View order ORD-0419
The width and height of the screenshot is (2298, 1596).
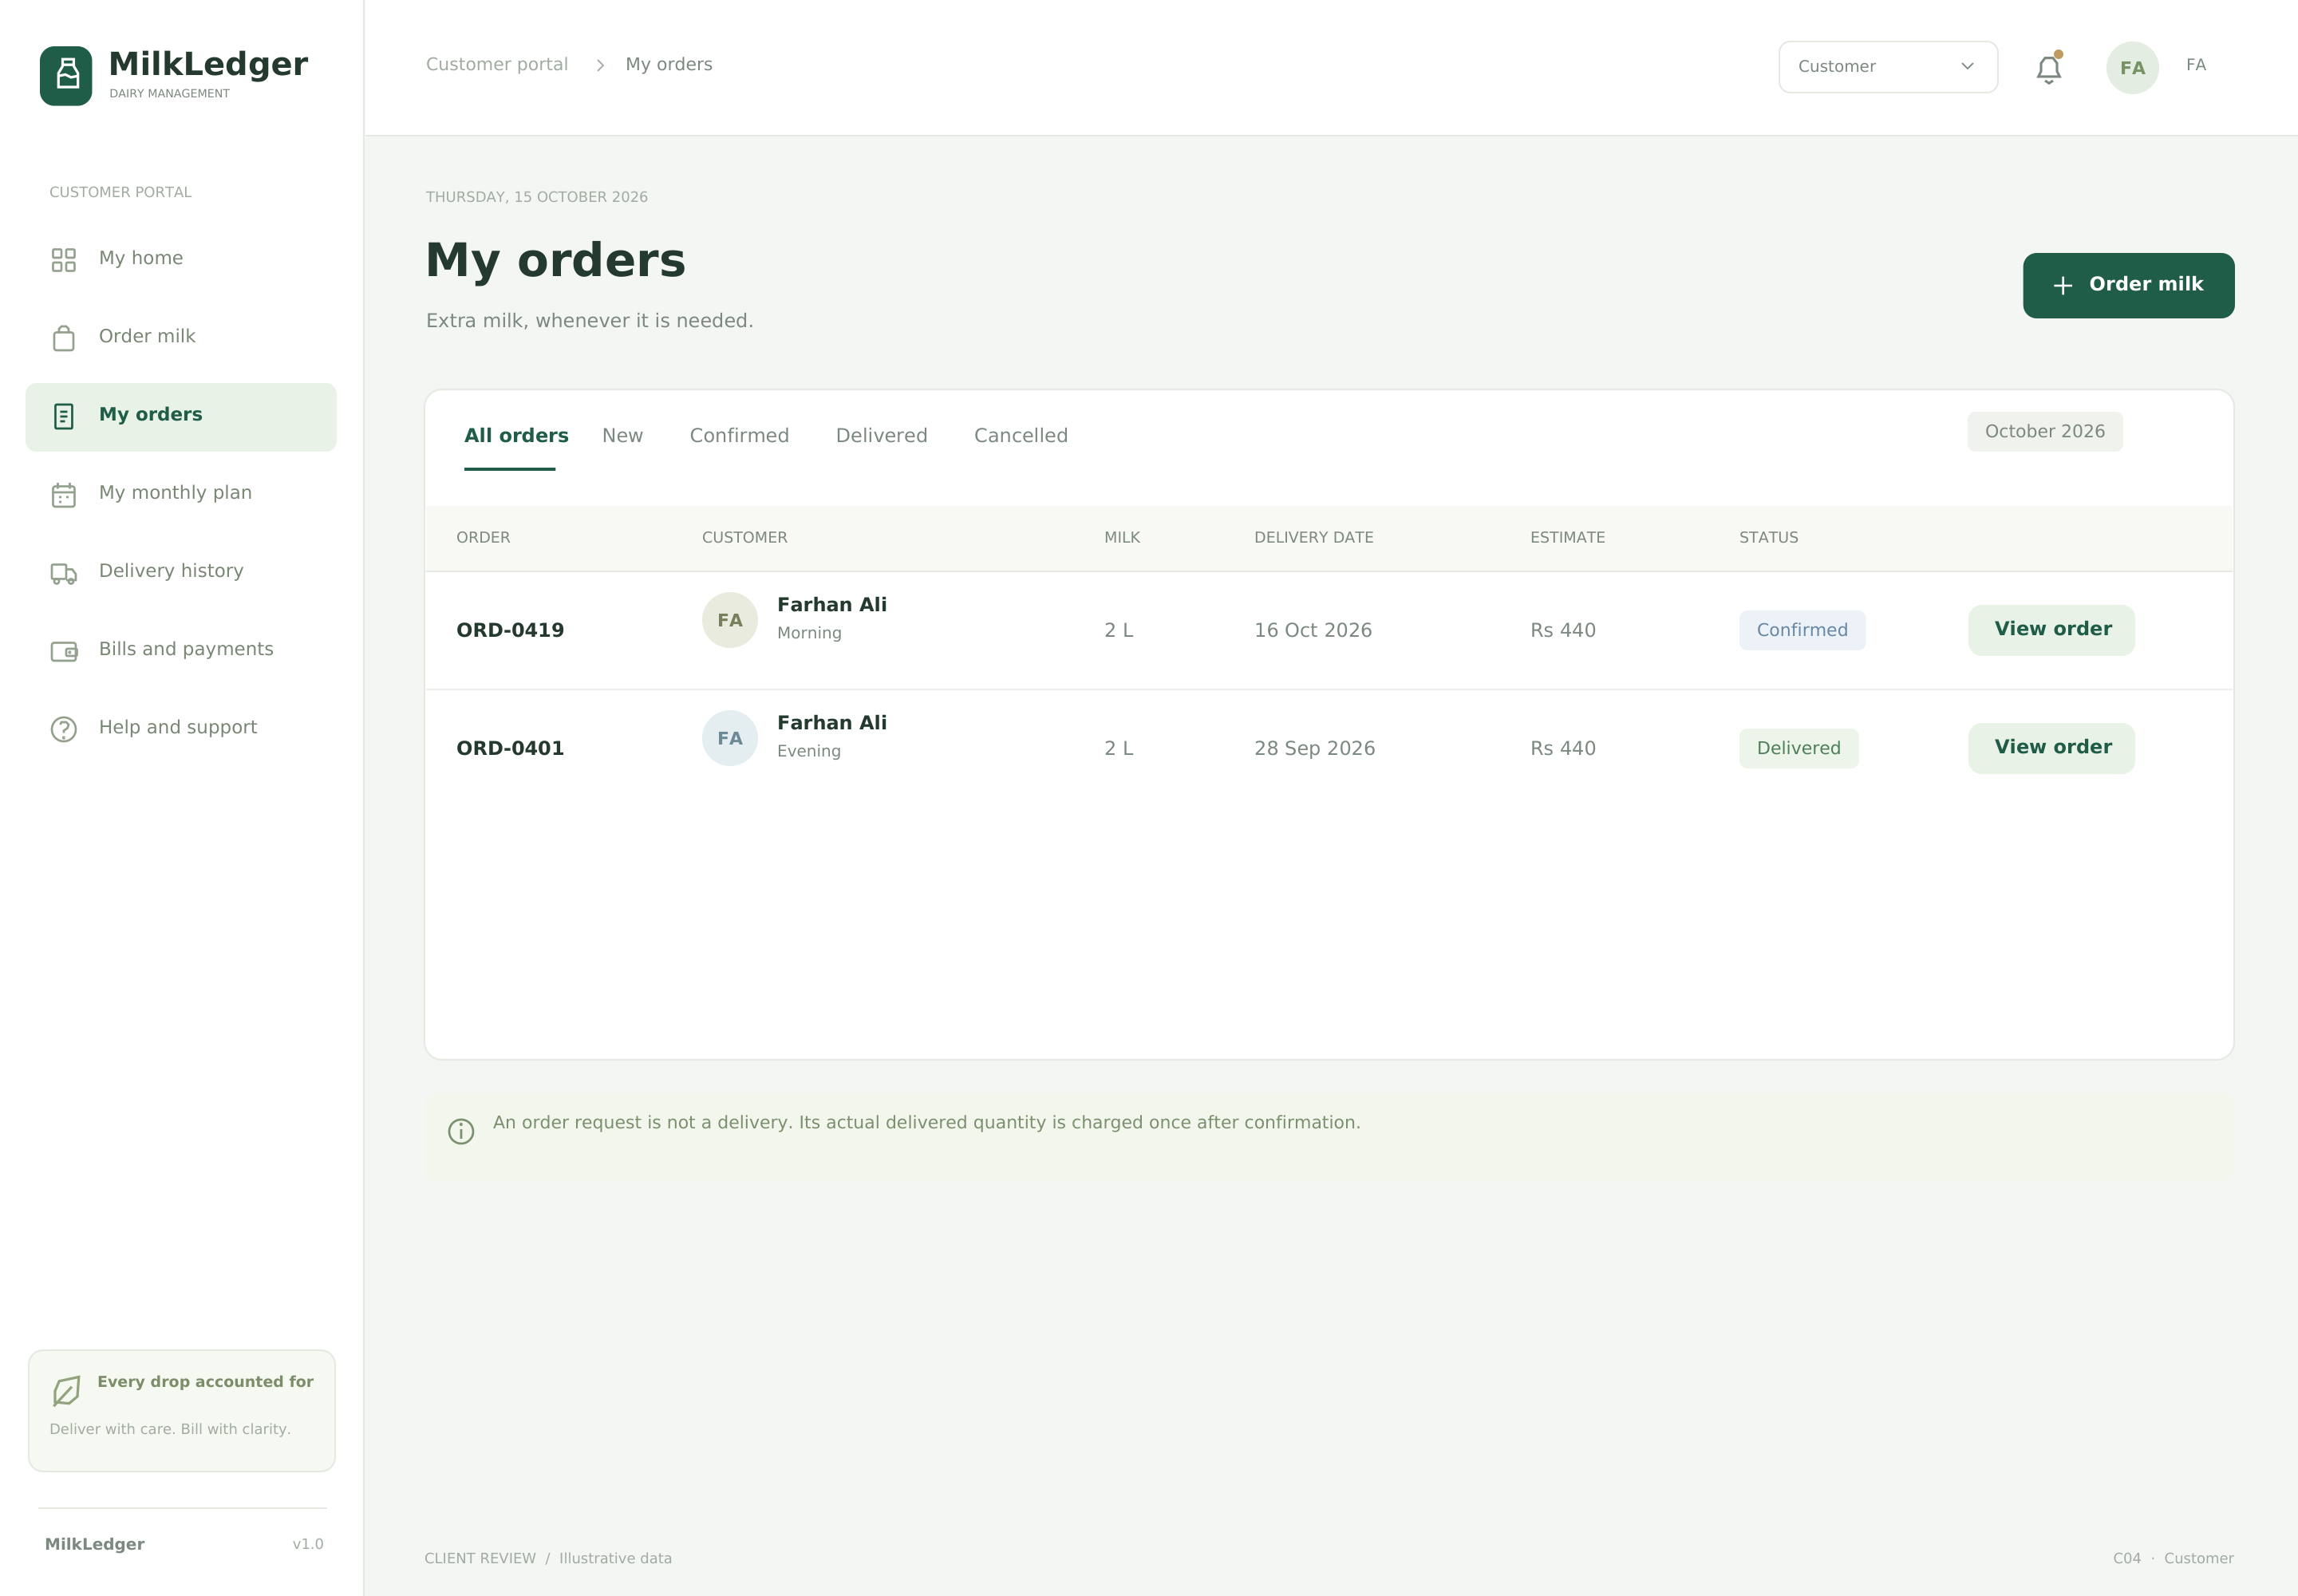tap(2051, 630)
